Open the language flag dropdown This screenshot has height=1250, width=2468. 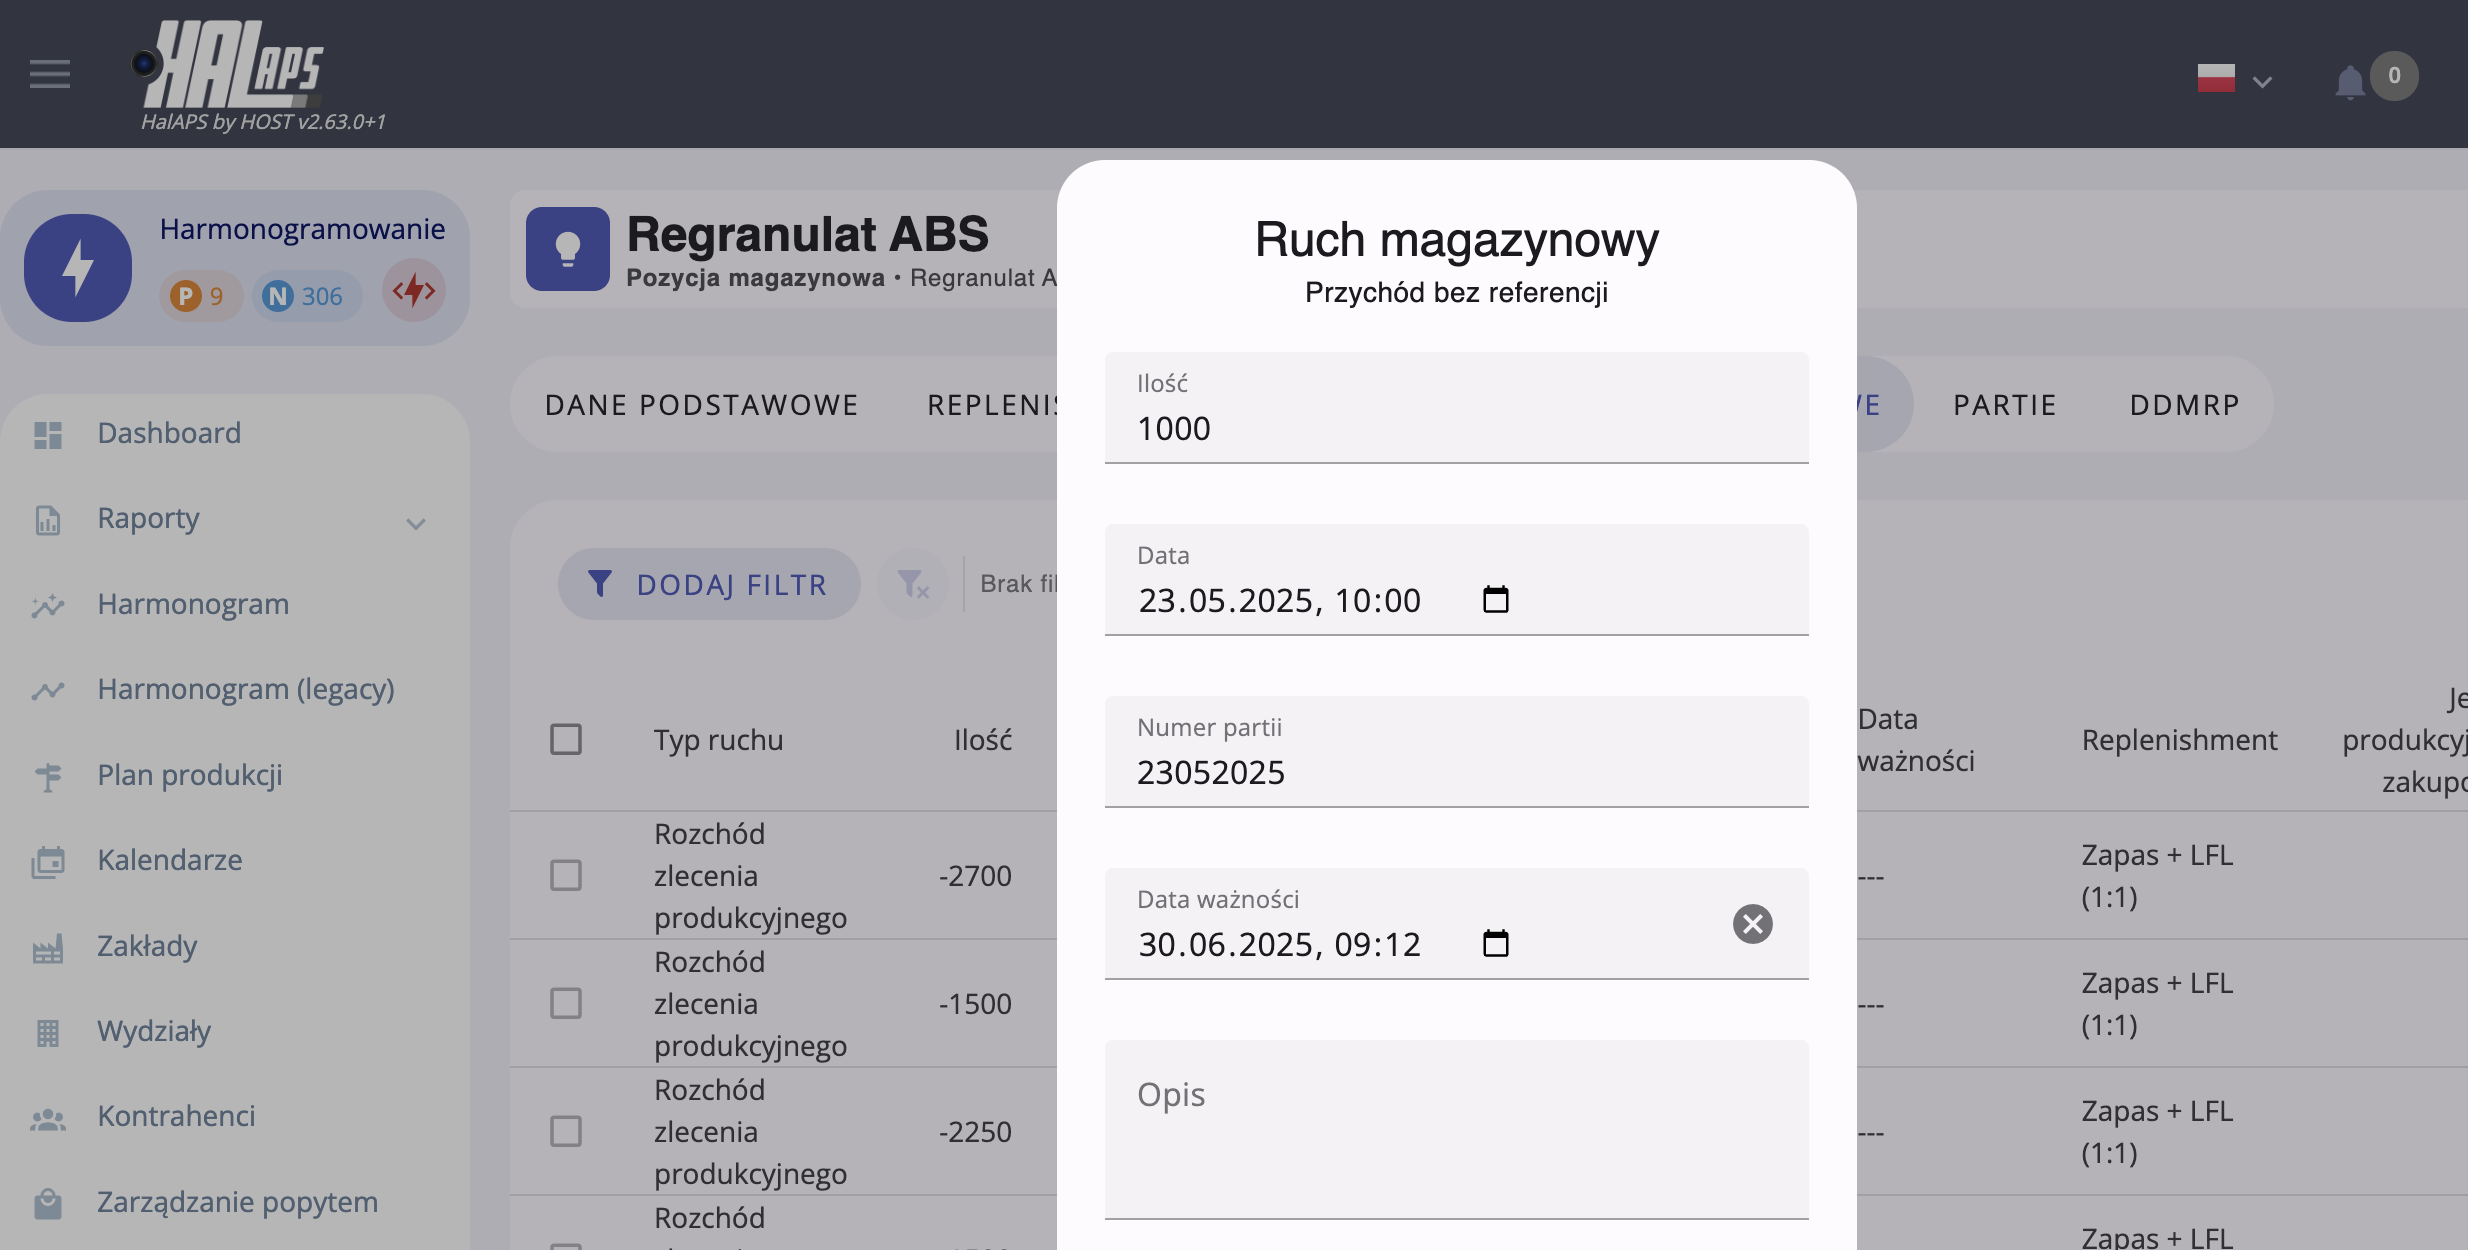(x=2234, y=79)
